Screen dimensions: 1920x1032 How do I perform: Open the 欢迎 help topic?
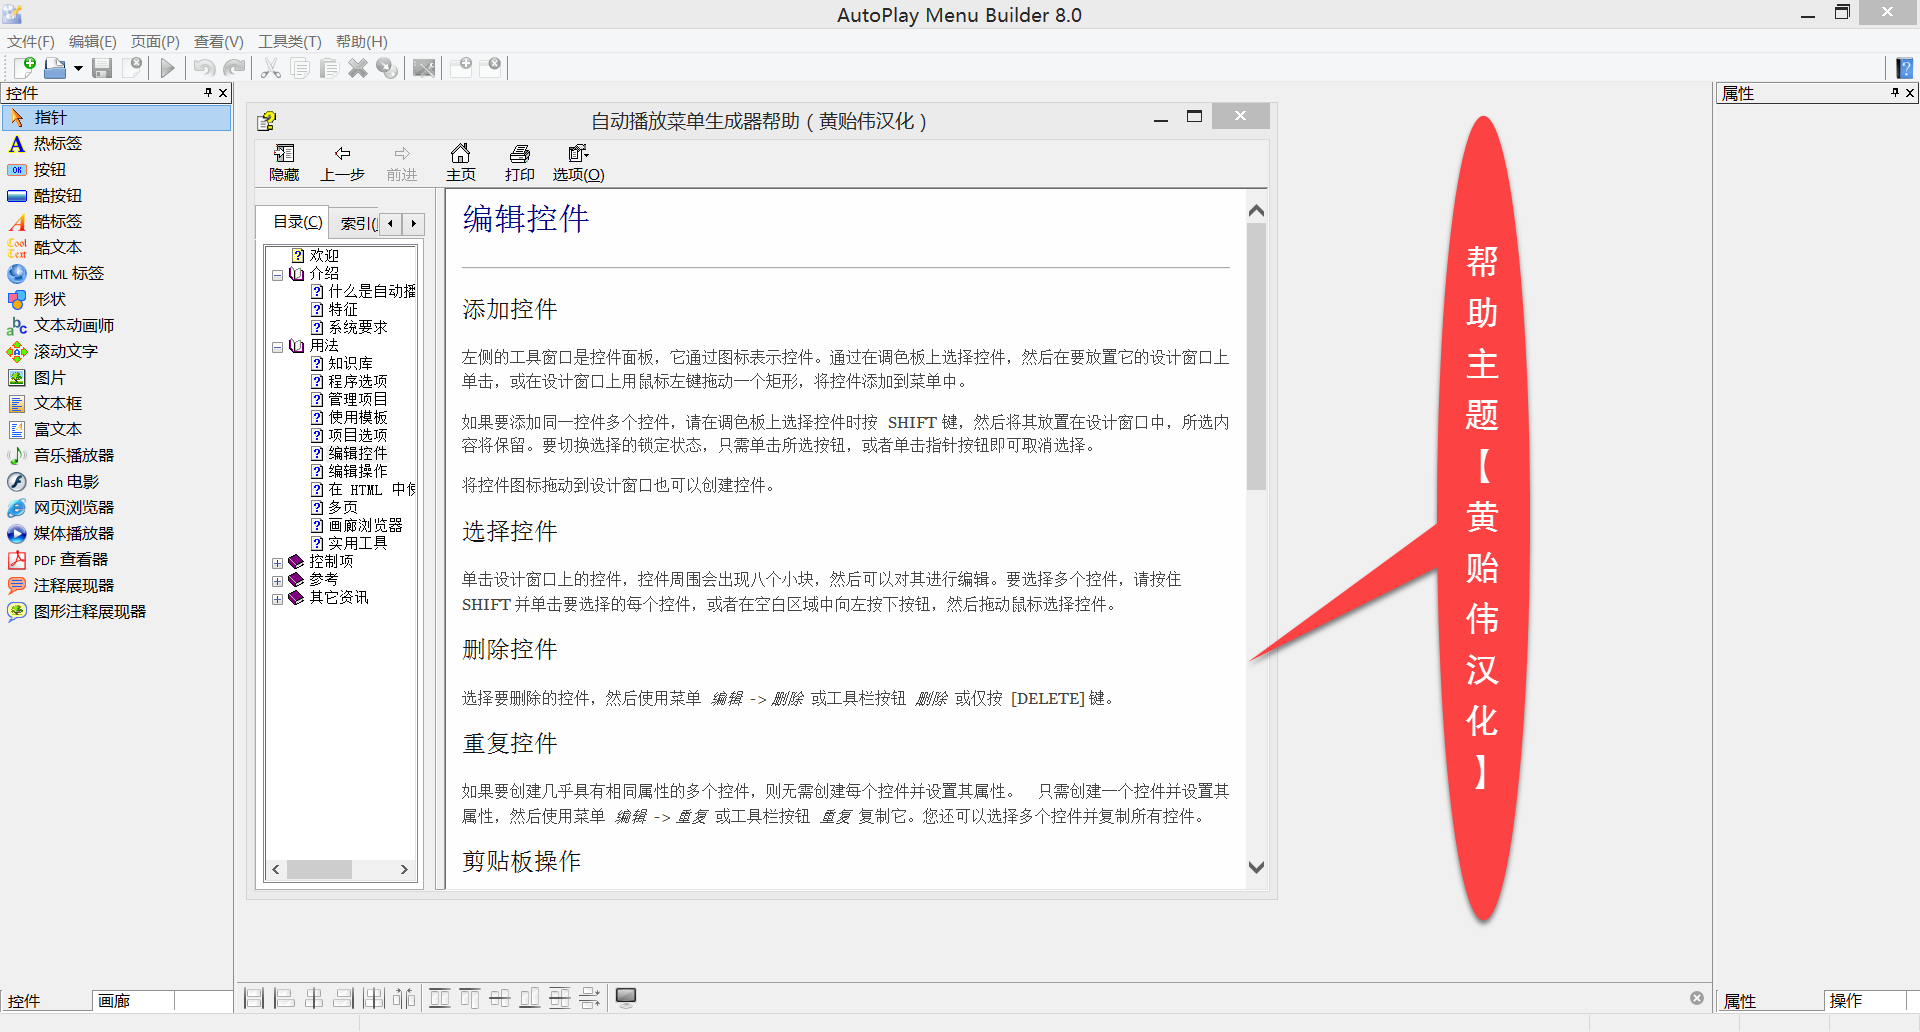[324, 256]
